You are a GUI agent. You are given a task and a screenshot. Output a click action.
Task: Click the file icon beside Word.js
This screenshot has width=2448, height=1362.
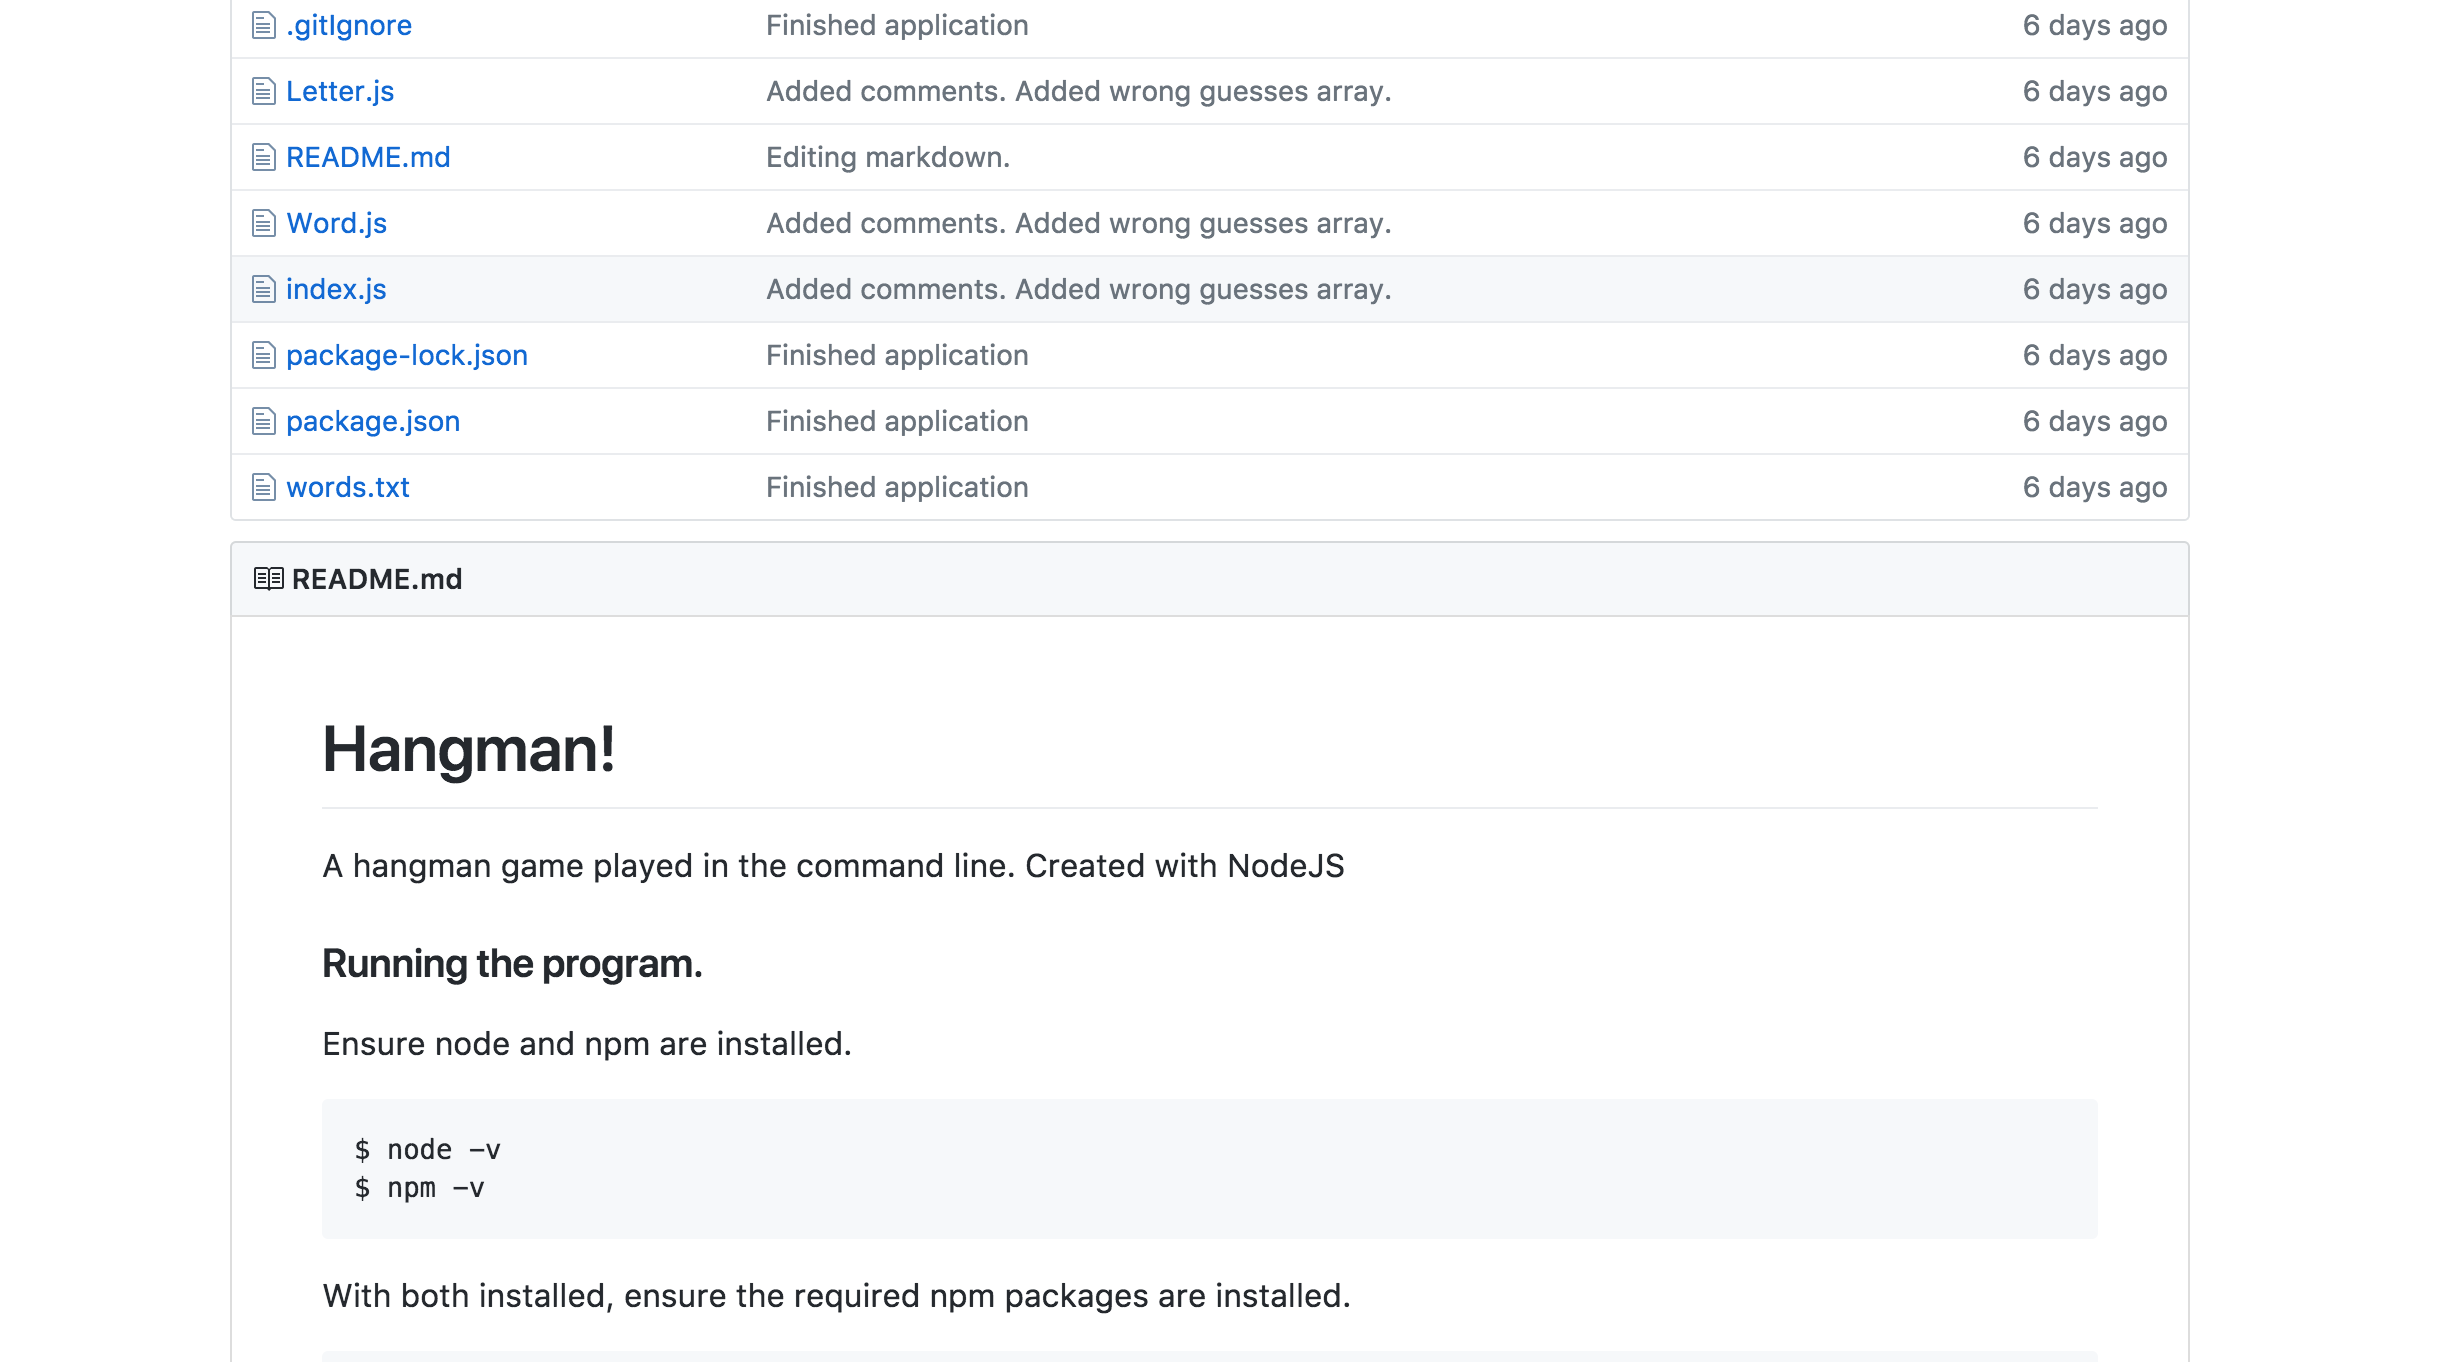(x=263, y=223)
